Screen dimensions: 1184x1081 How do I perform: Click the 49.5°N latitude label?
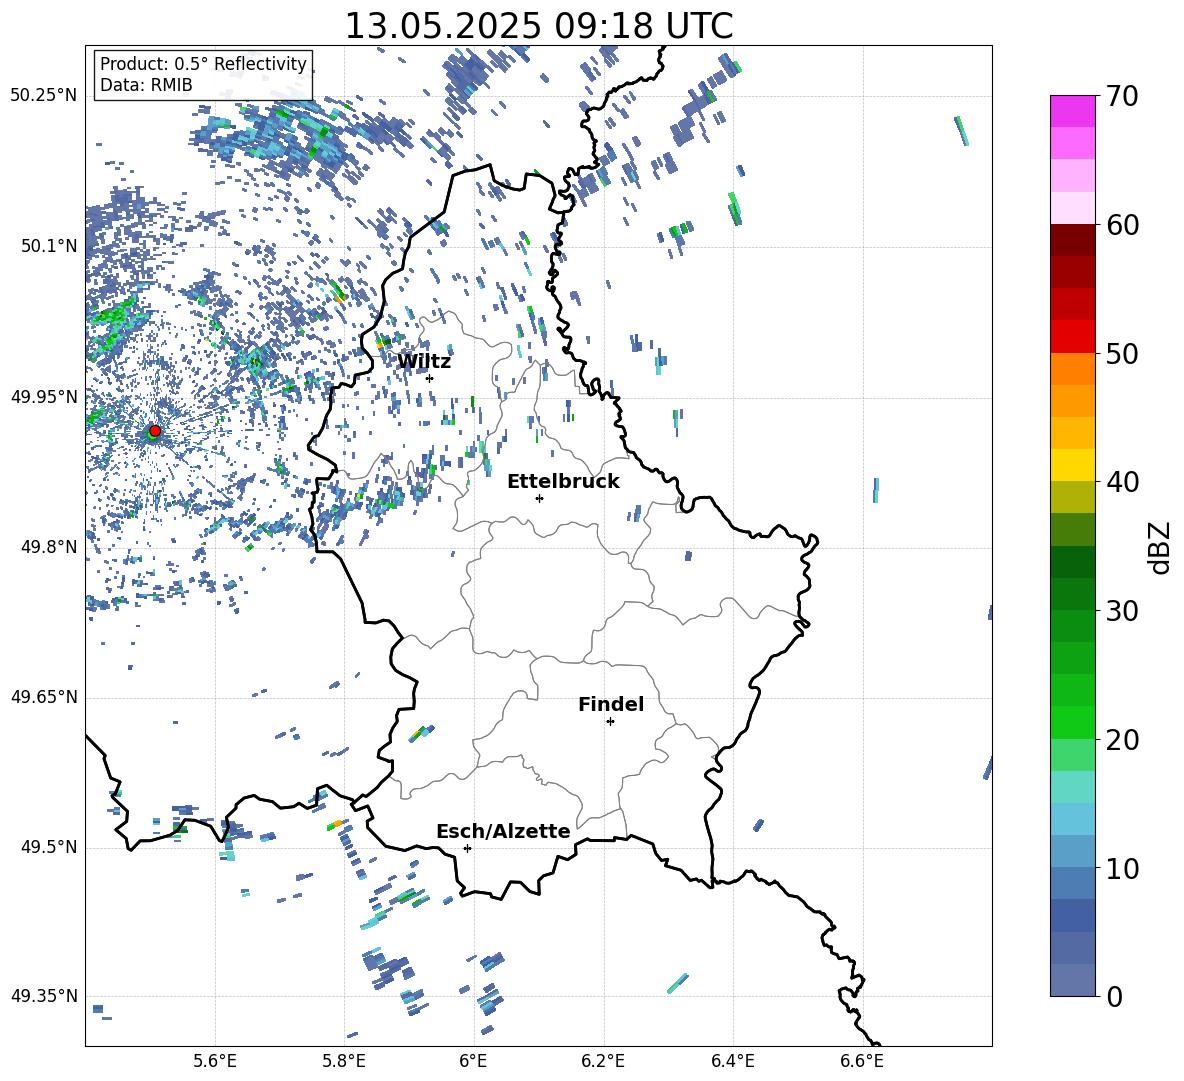[49, 847]
